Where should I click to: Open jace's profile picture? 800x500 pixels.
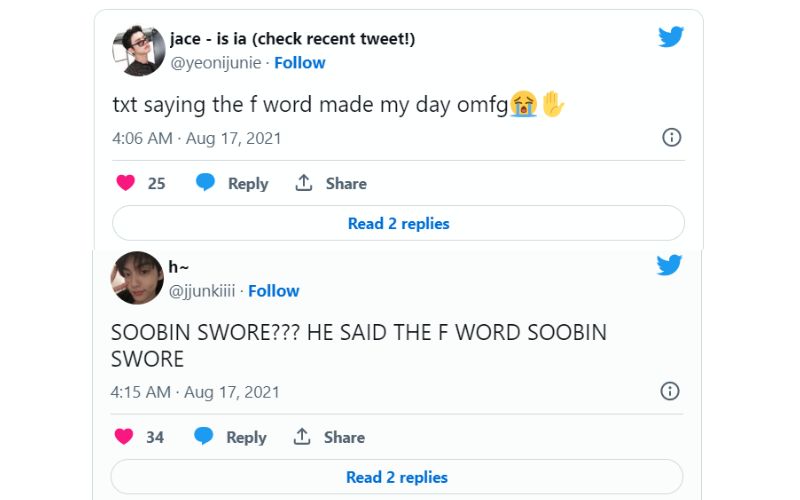click(138, 50)
